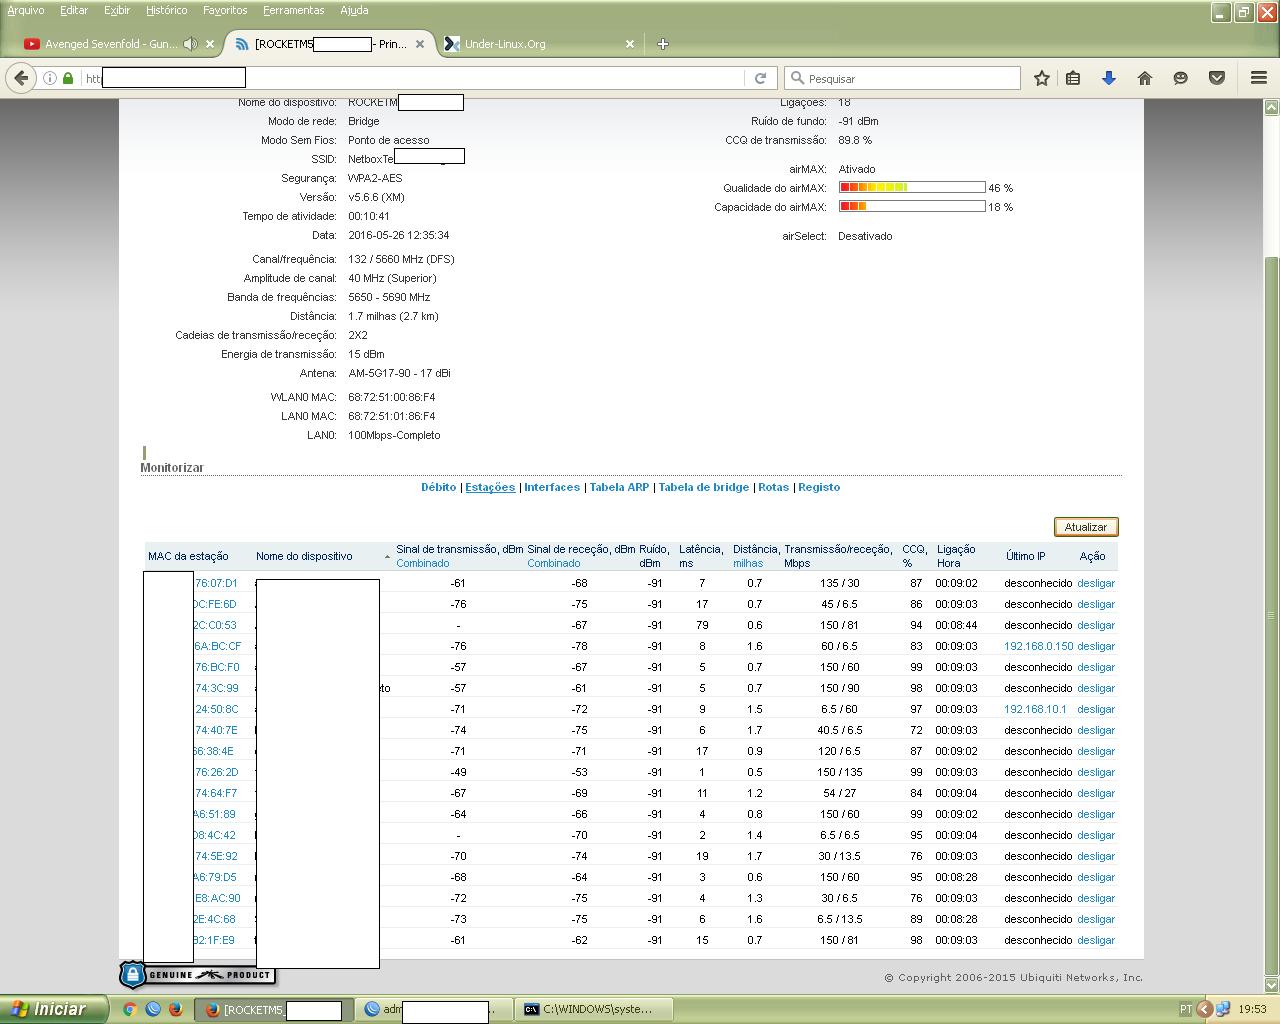This screenshot has height=1024, width=1280.
Task: Go to the browser home icon
Action: pyautogui.click(x=1144, y=78)
